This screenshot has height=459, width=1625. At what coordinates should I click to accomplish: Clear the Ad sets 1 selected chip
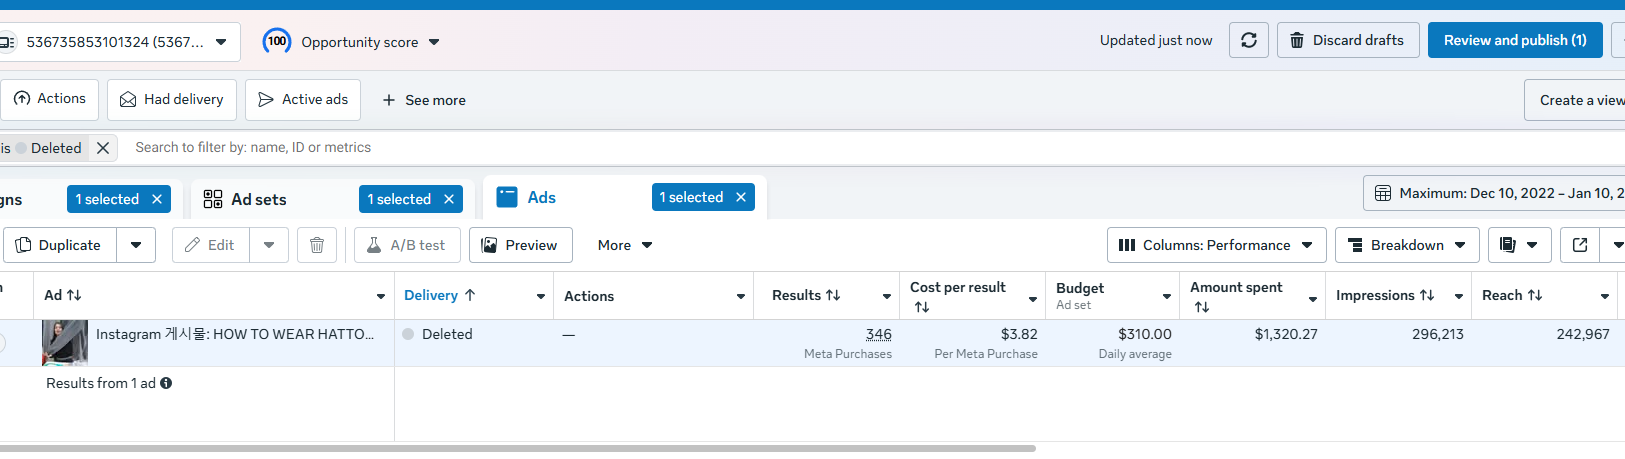pos(449,199)
